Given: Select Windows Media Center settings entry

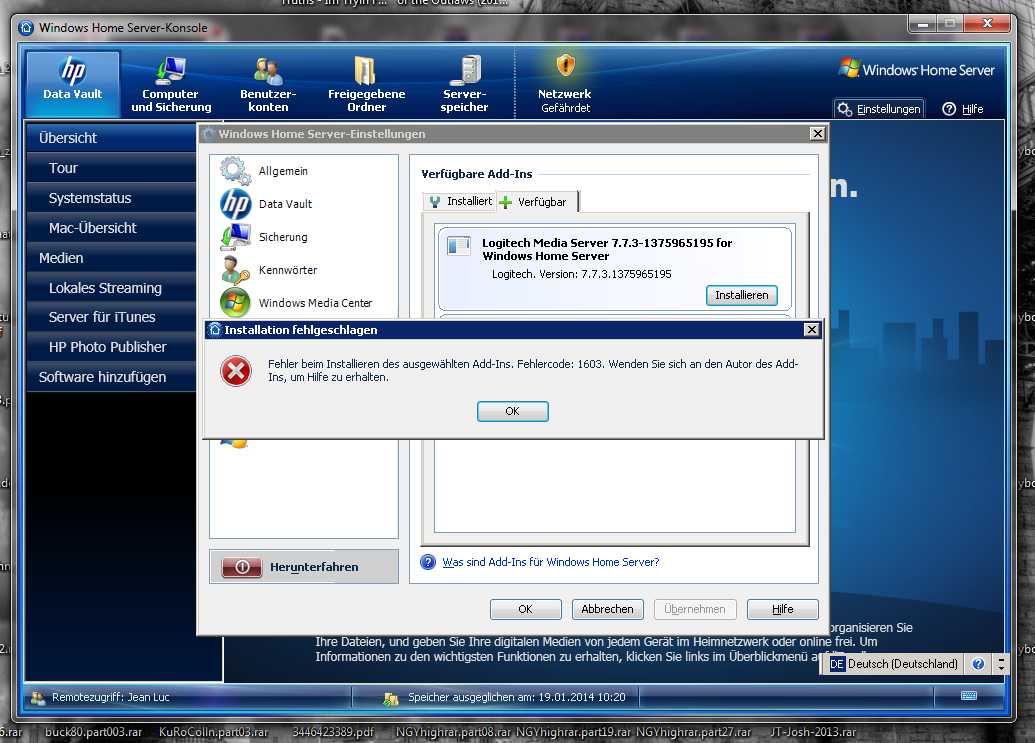Looking at the screenshot, I should click(314, 303).
